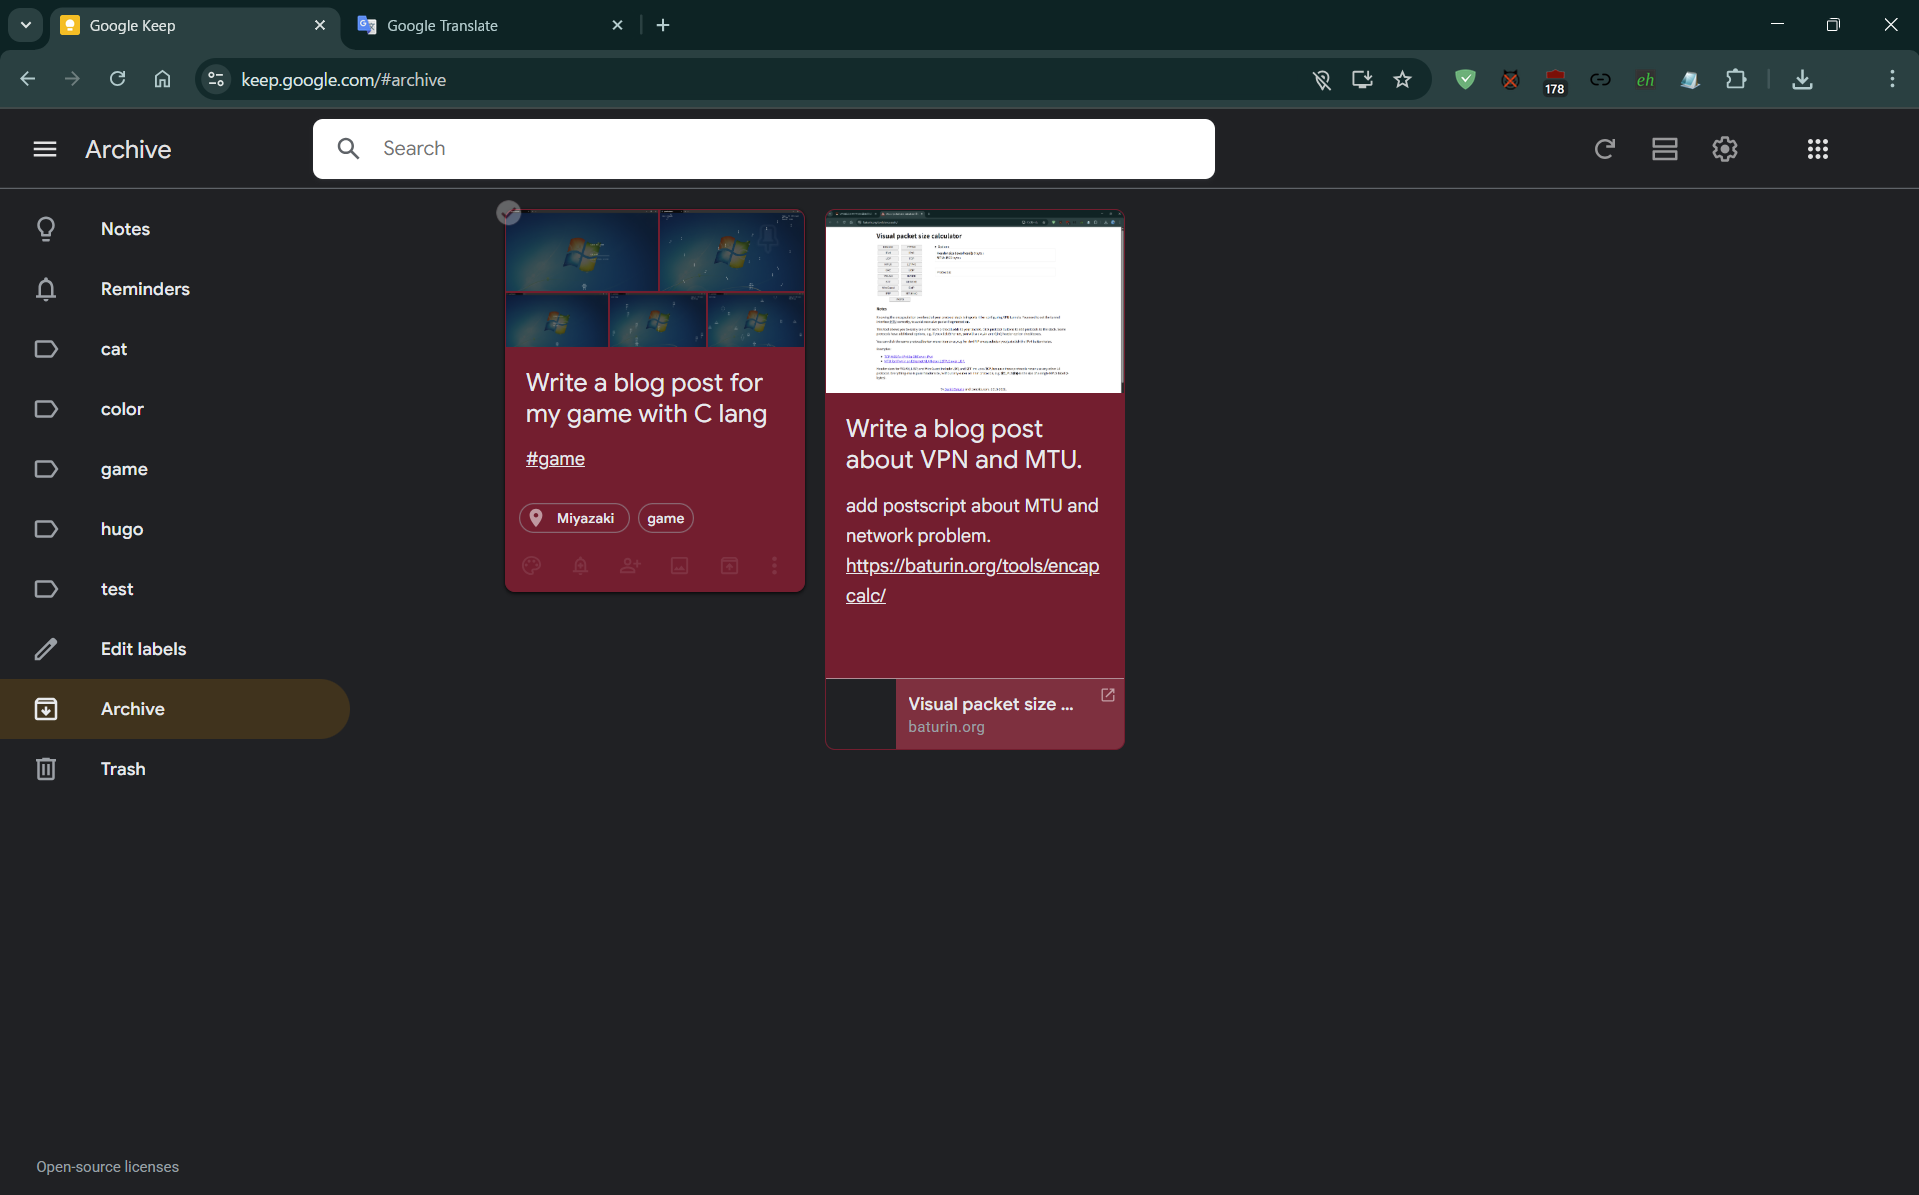Open Keep settings gear
This screenshot has width=1919, height=1195.
pos(1725,149)
